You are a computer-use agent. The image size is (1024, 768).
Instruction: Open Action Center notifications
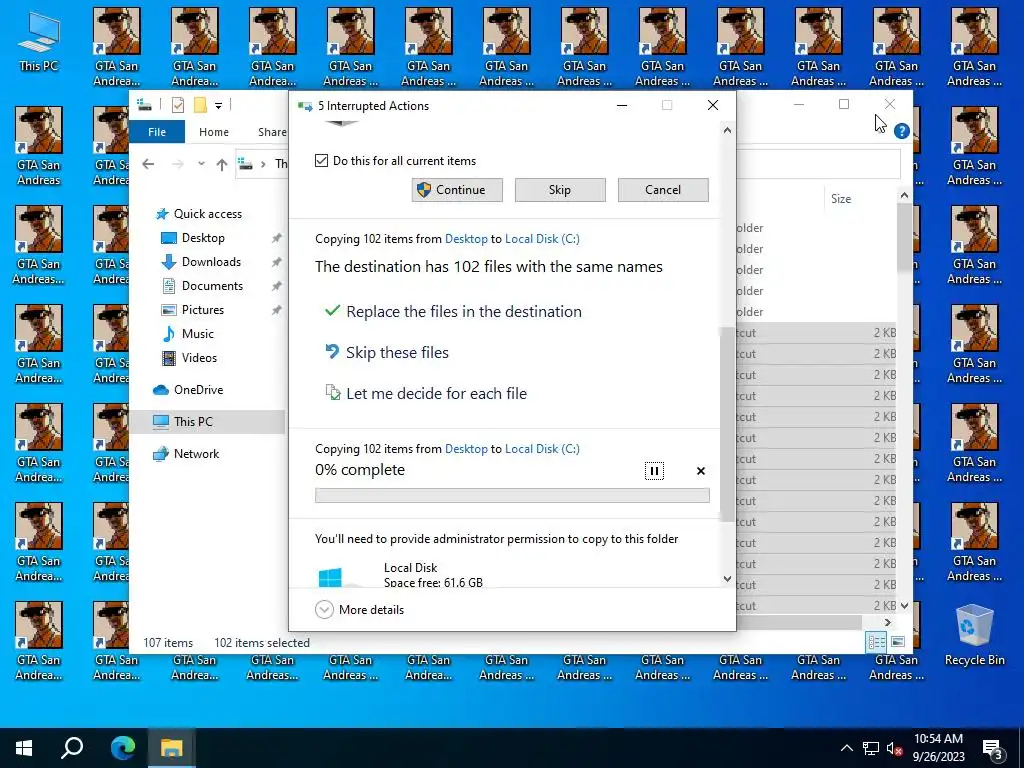click(993, 750)
